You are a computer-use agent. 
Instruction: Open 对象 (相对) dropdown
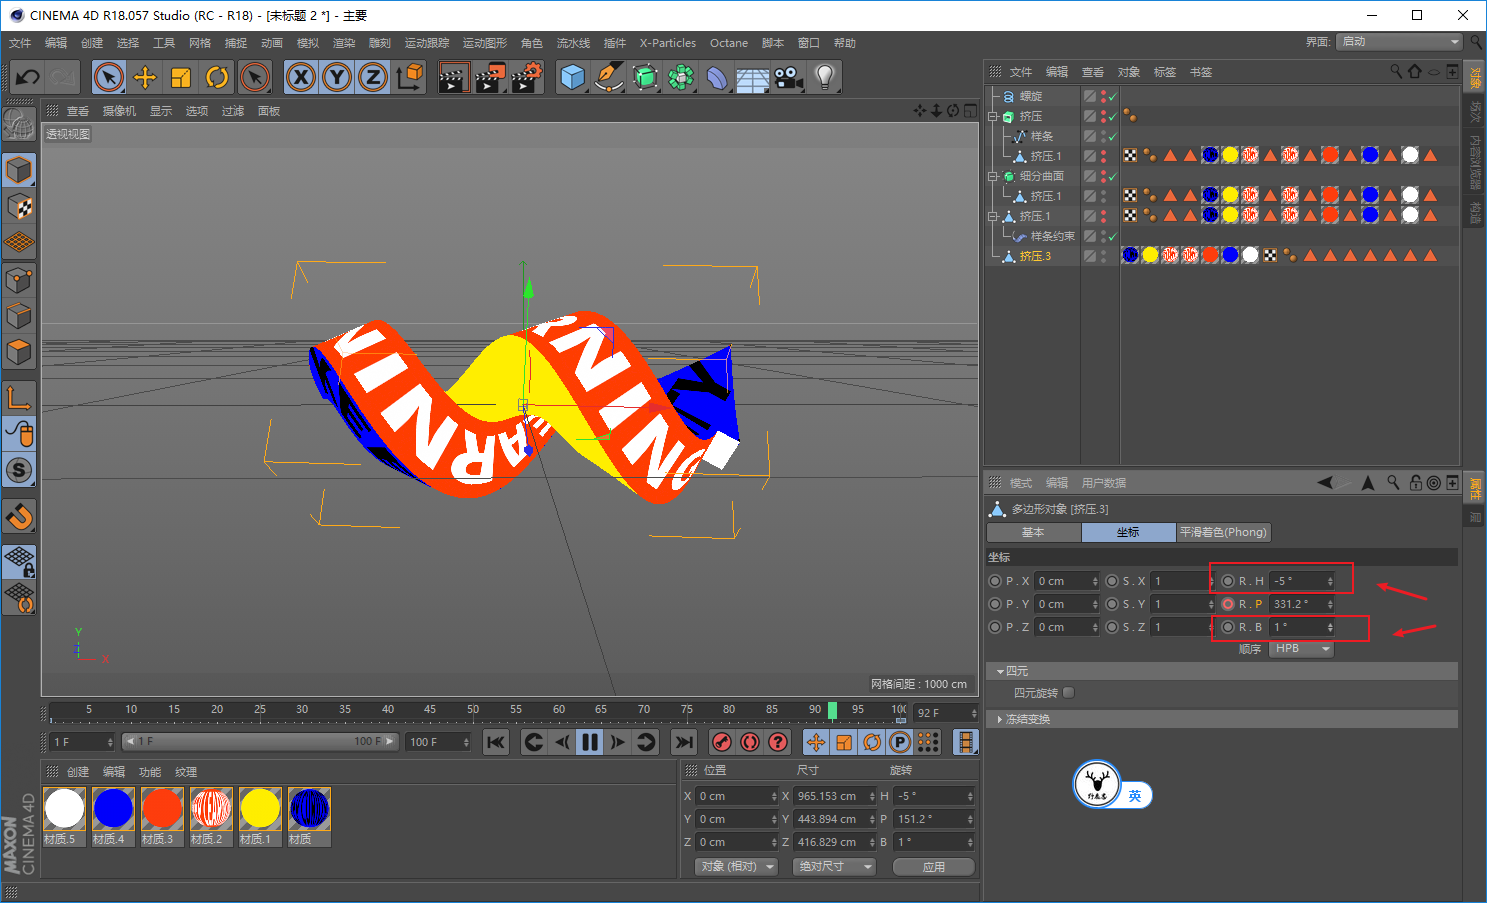(738, 867)
